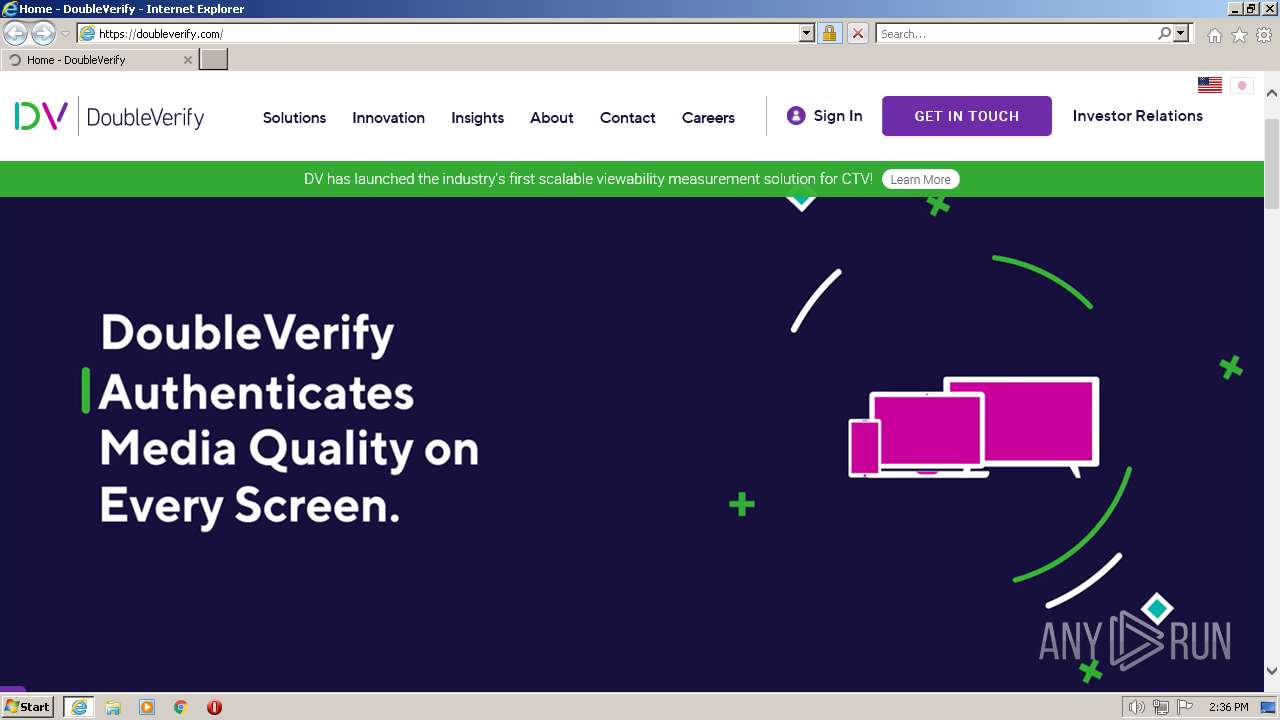Image resolution: width=1280 pixels, height=720 pixels.
Task: Open the Windows Start menu
Action: (28, 707)
